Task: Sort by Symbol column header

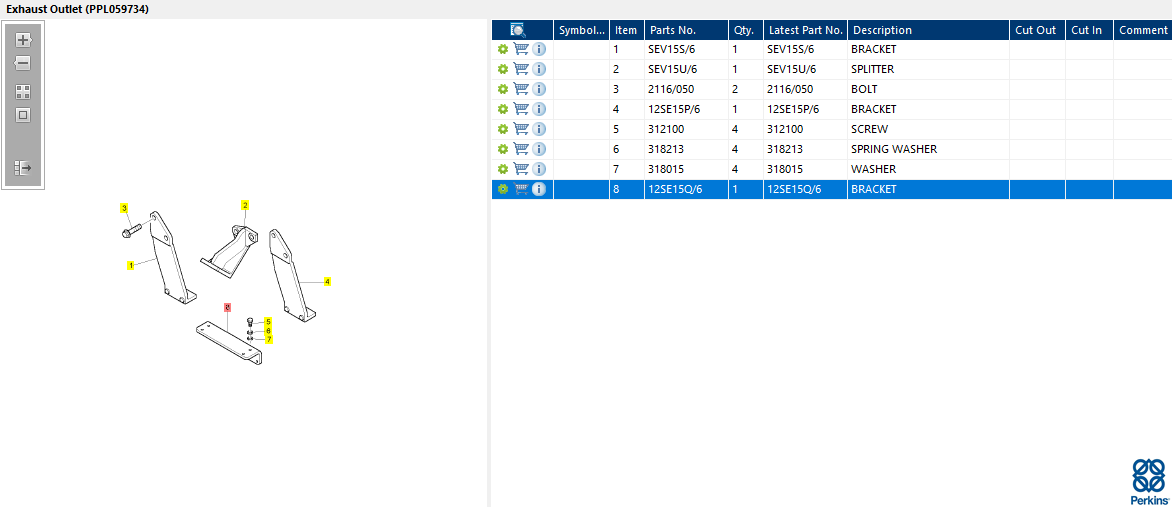Action: pos(582,30)
